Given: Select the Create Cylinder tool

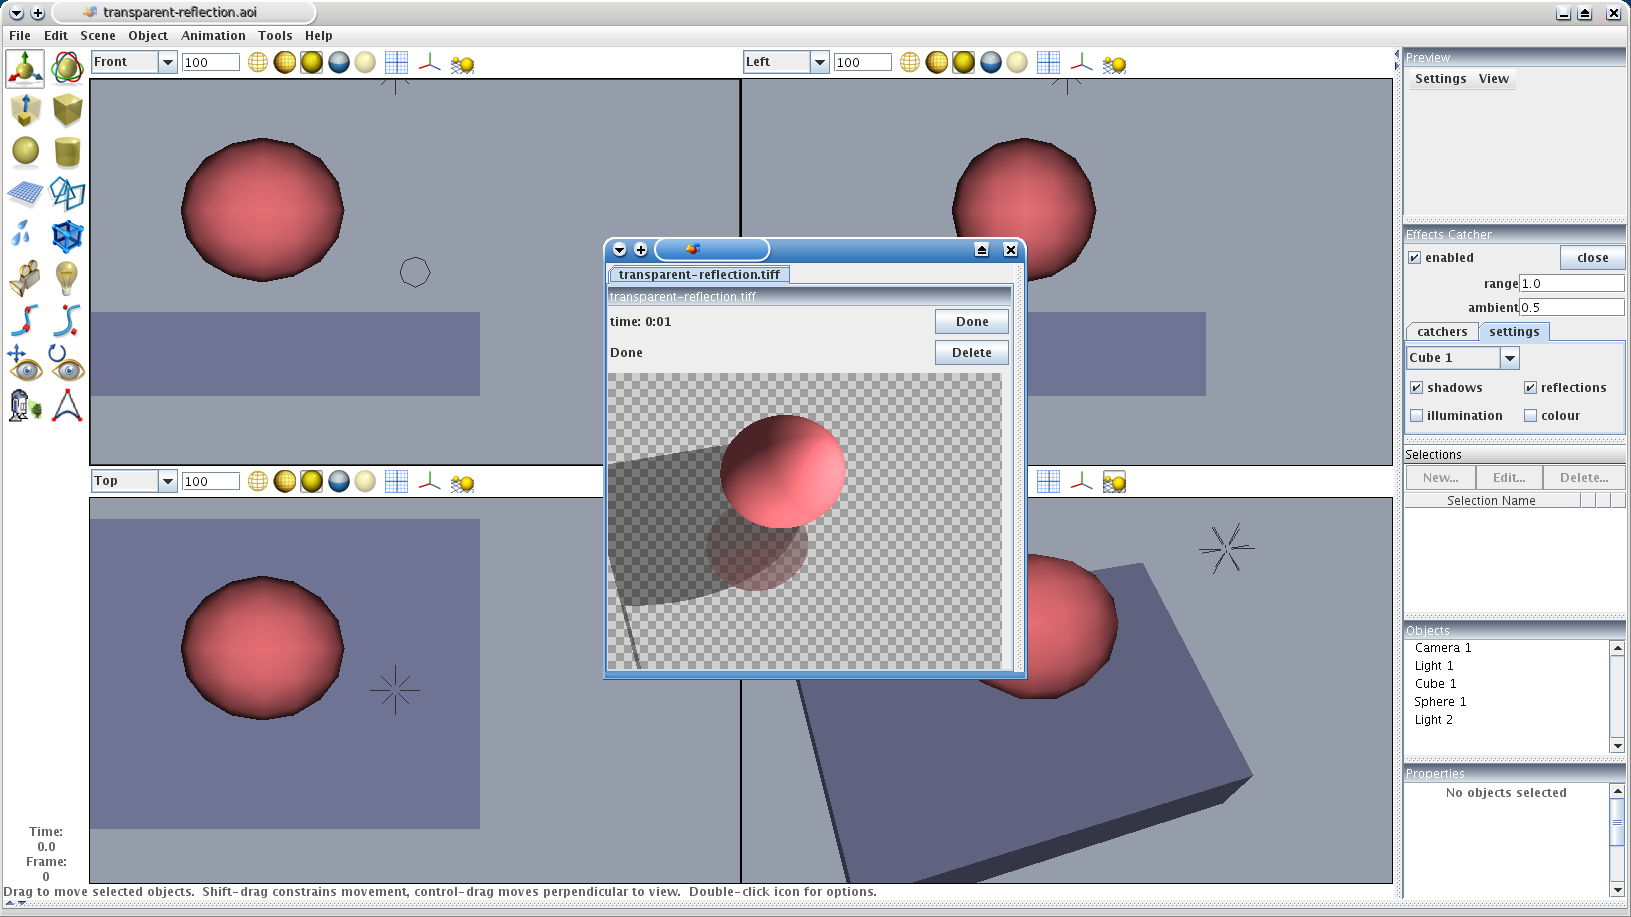Looking at the screenshot, I should pyautogui.click(x=67, y=152).
